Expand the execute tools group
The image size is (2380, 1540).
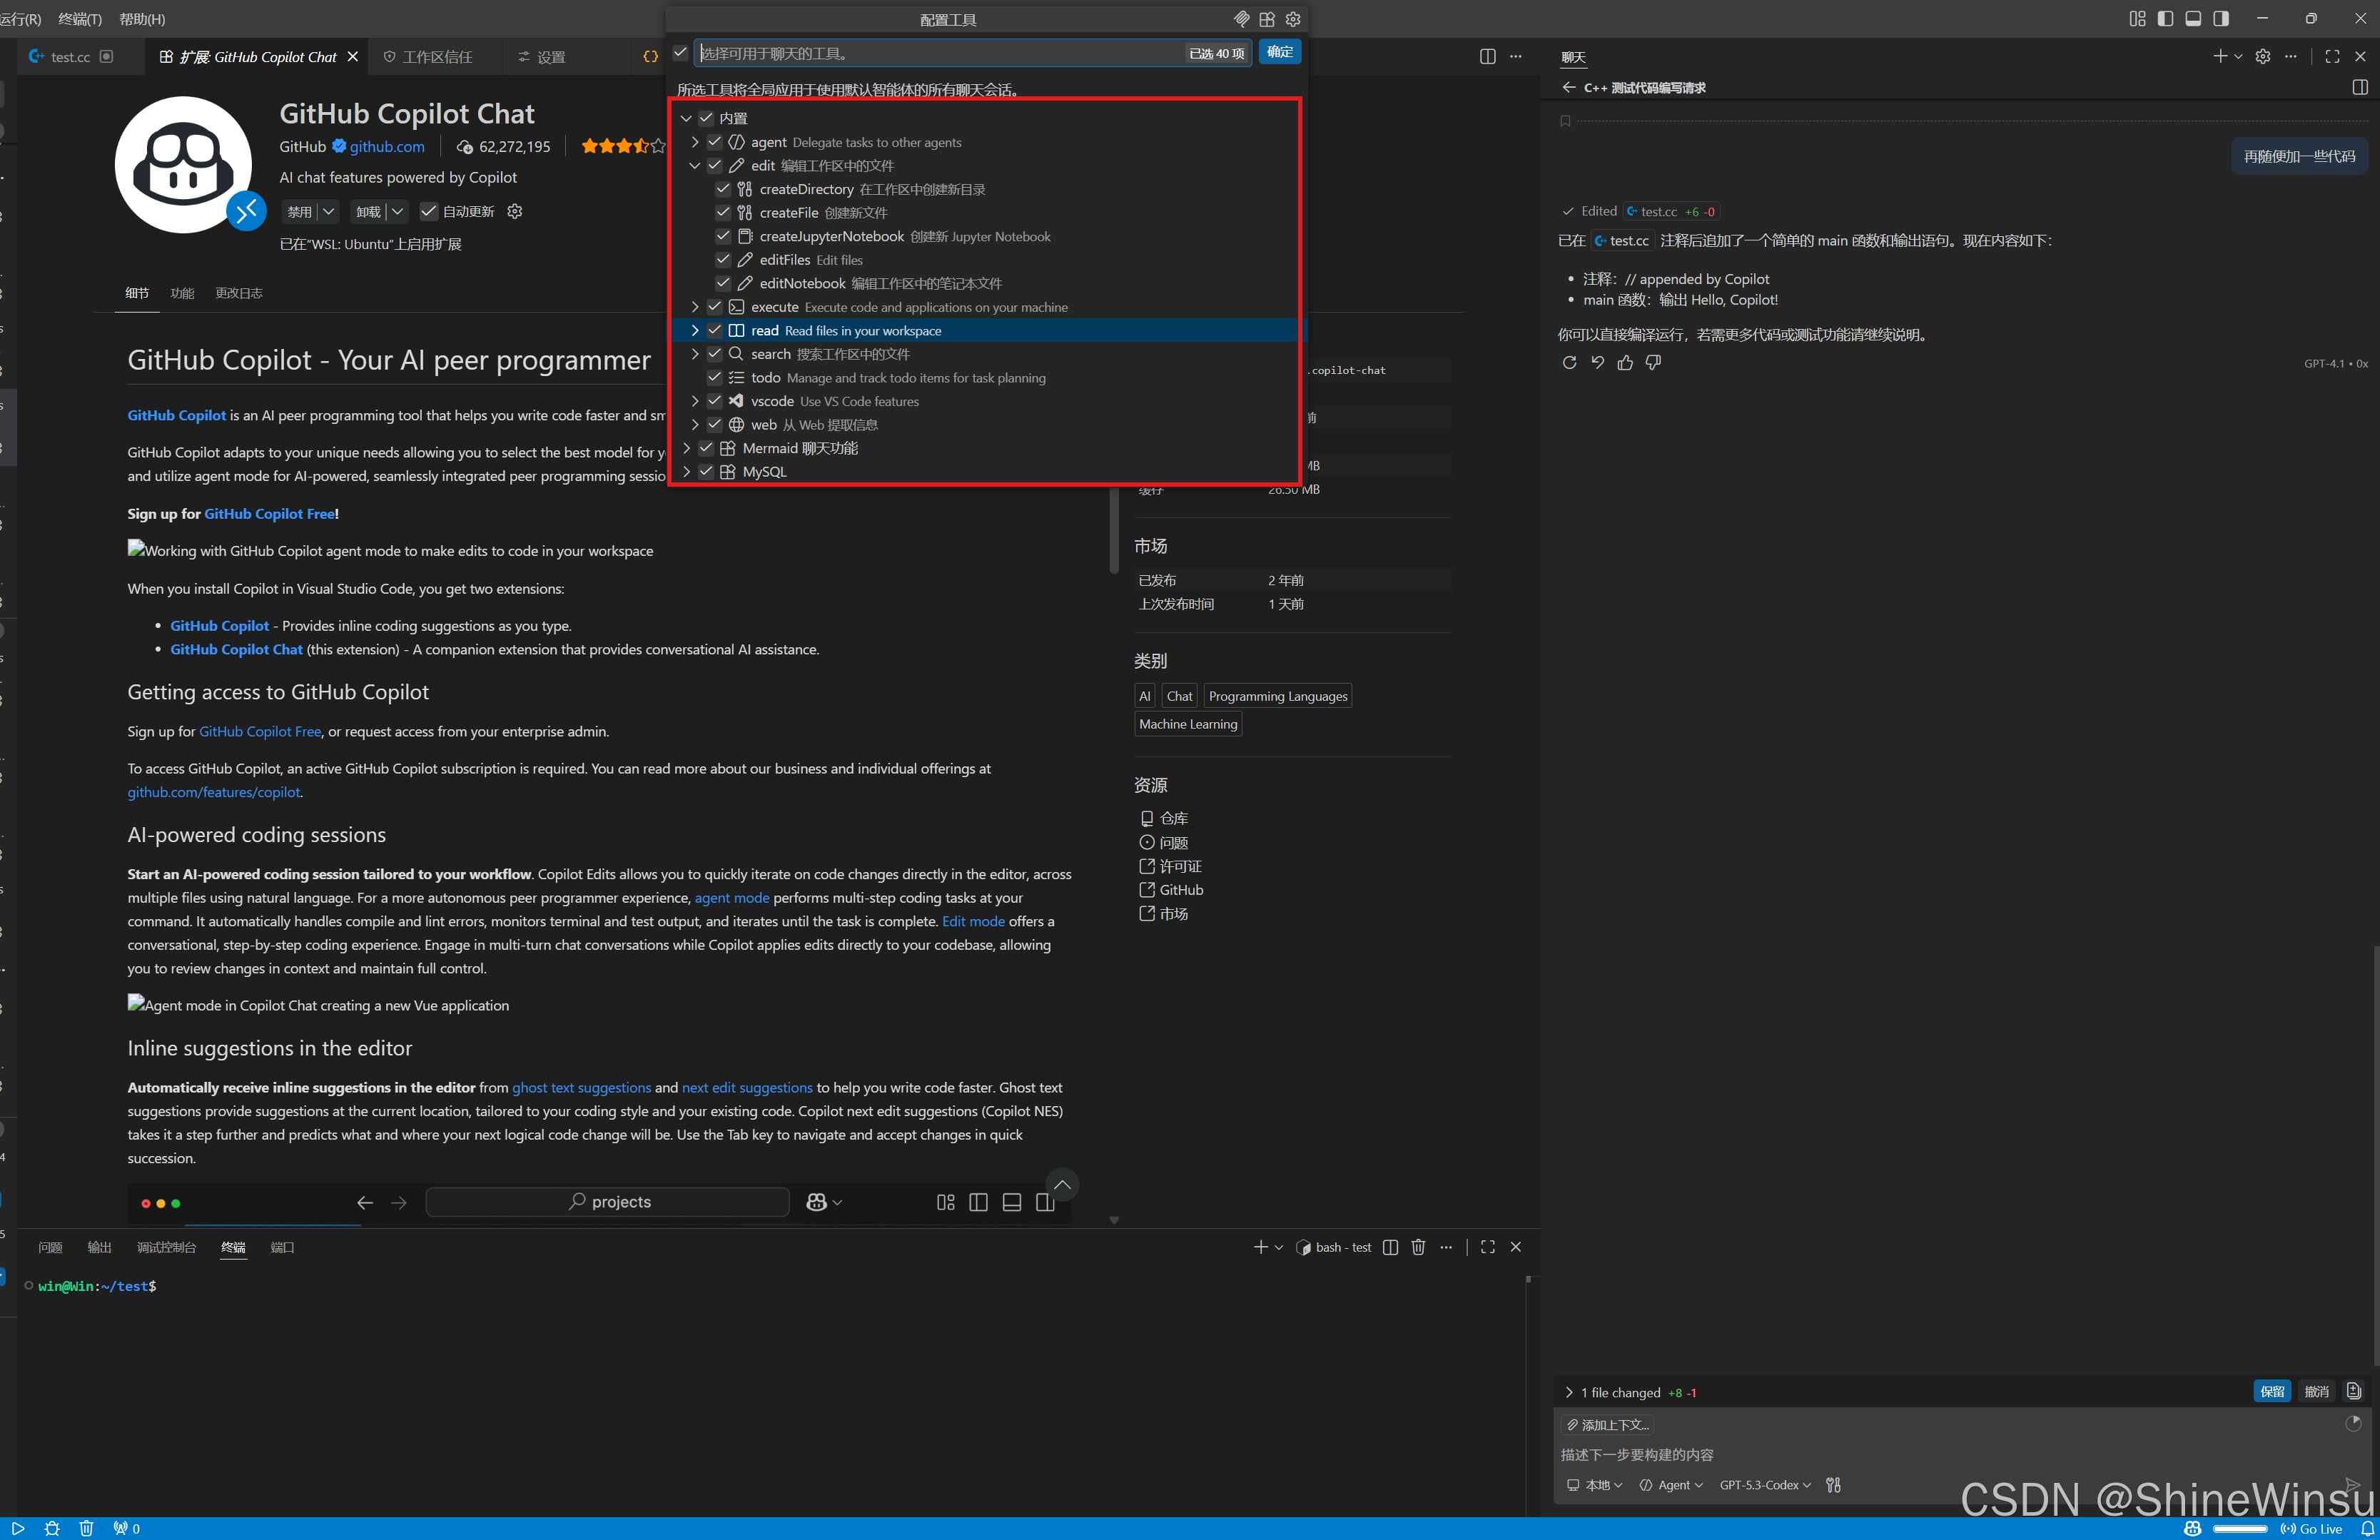pyautogui.click(x=695, y=306)
